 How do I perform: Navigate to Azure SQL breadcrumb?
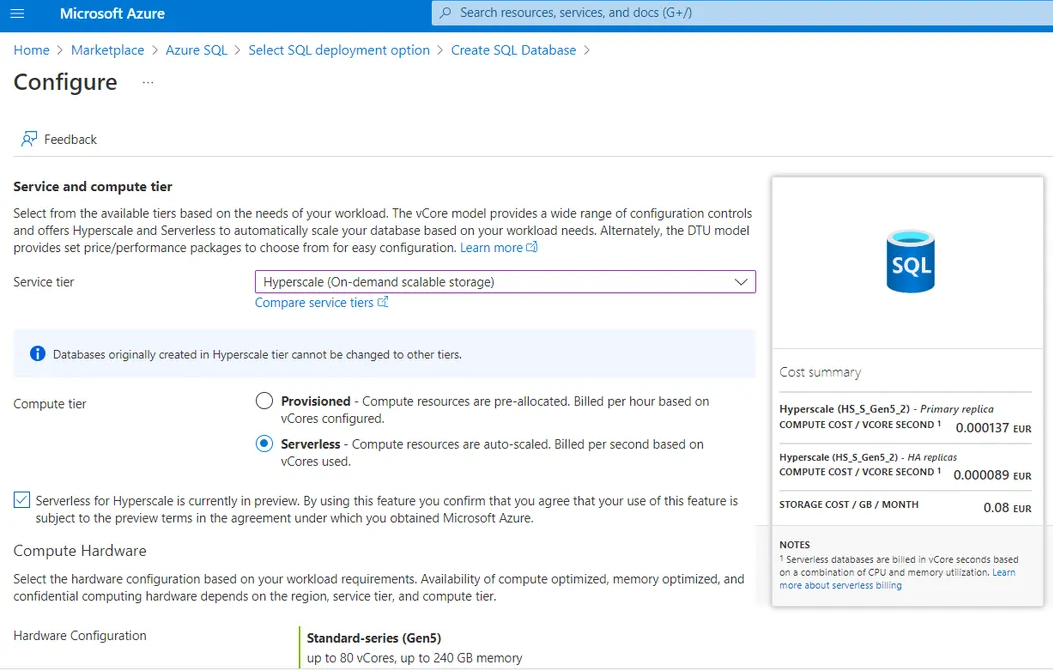tap(196, 50)
